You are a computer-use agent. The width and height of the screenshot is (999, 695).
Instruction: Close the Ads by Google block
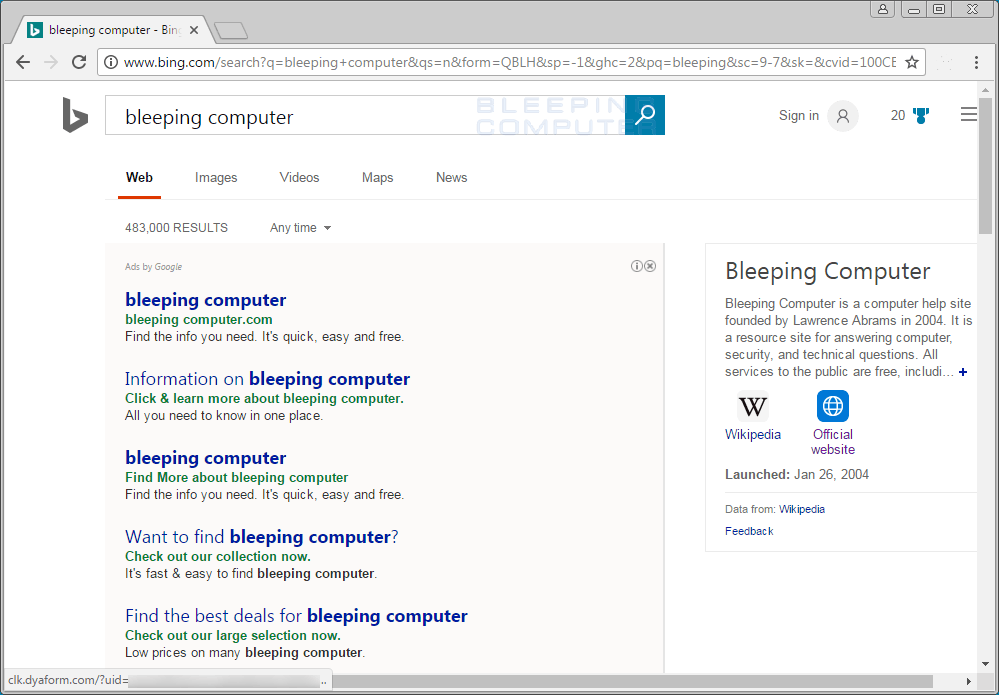650,266
